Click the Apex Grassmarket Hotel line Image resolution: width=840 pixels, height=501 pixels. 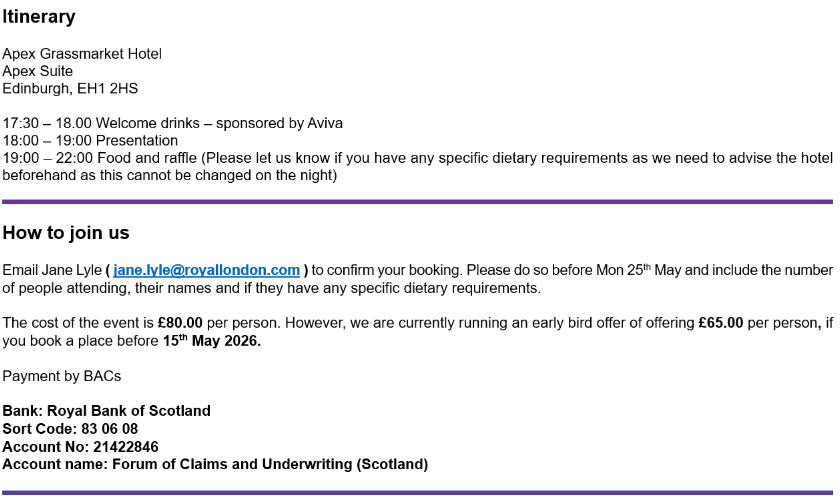point(82,54)
